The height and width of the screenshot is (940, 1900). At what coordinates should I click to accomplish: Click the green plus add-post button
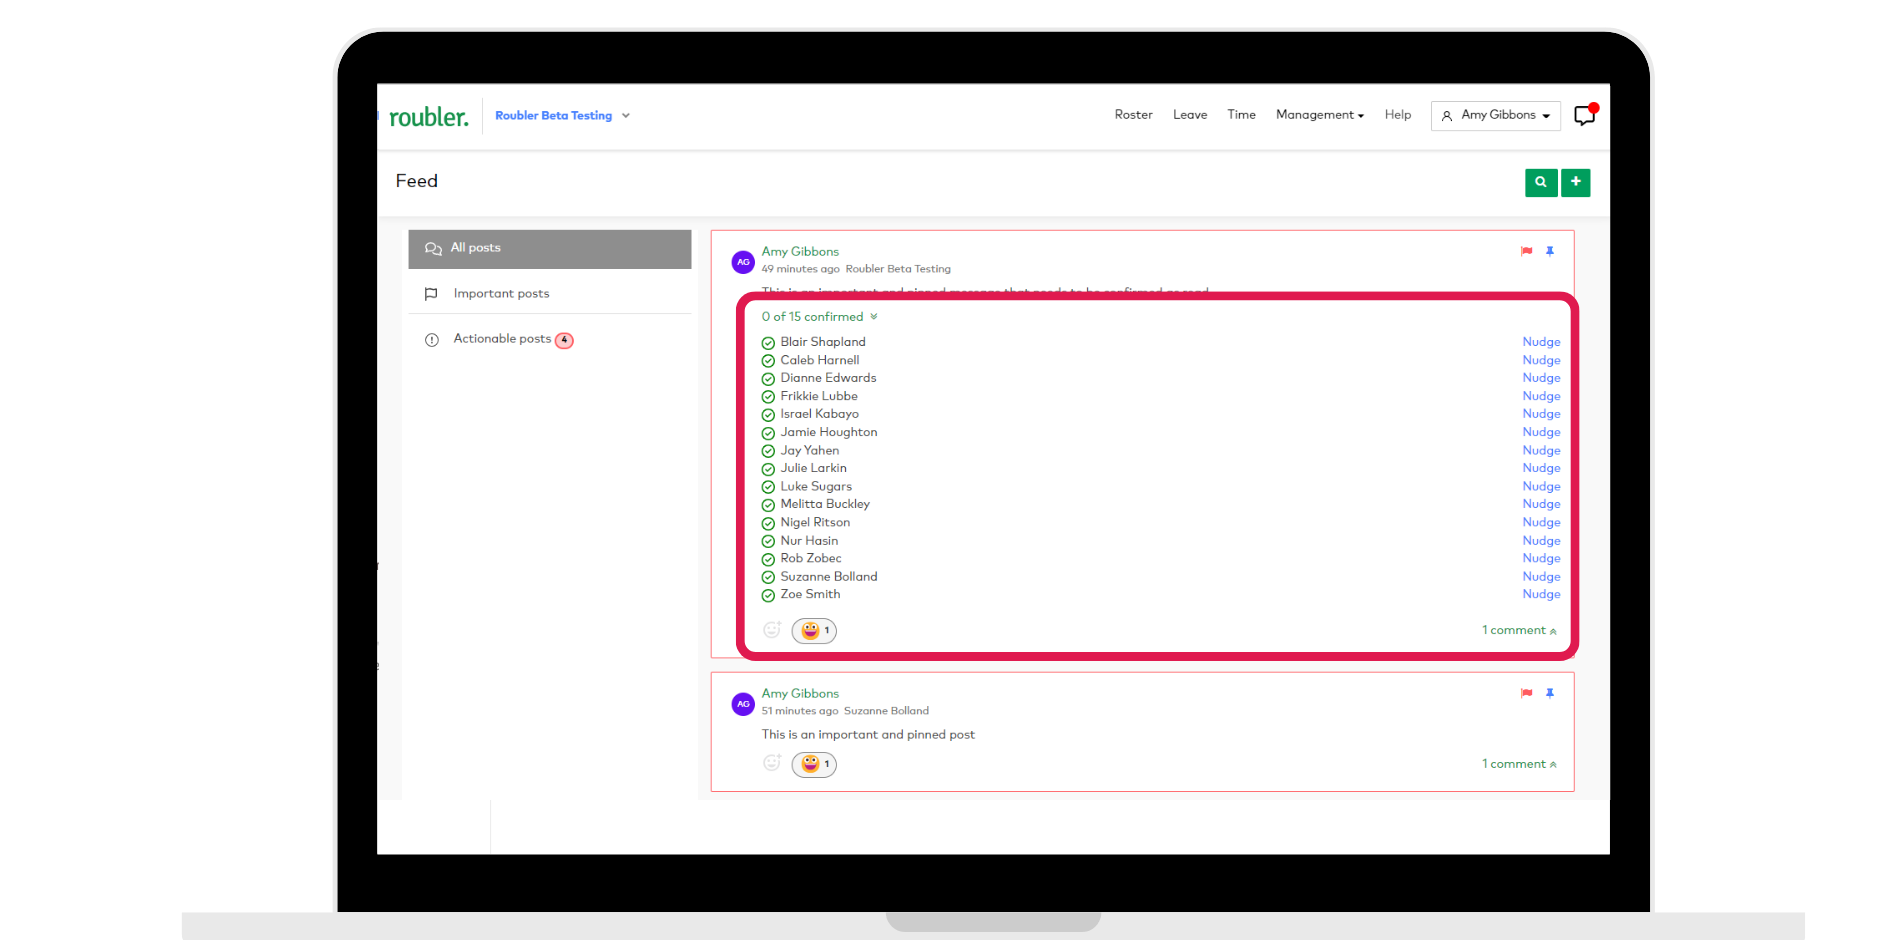pyautogui.click(x=1575, y=182)
